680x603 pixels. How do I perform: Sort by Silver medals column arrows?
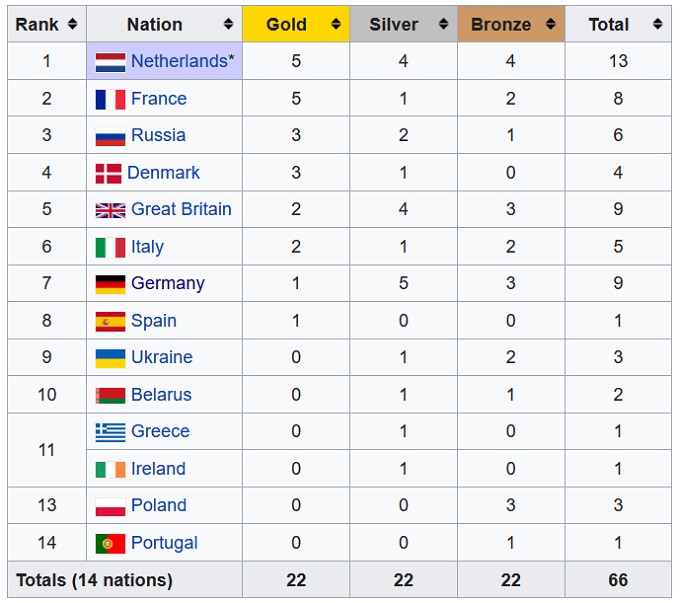[x=444, y=24]
